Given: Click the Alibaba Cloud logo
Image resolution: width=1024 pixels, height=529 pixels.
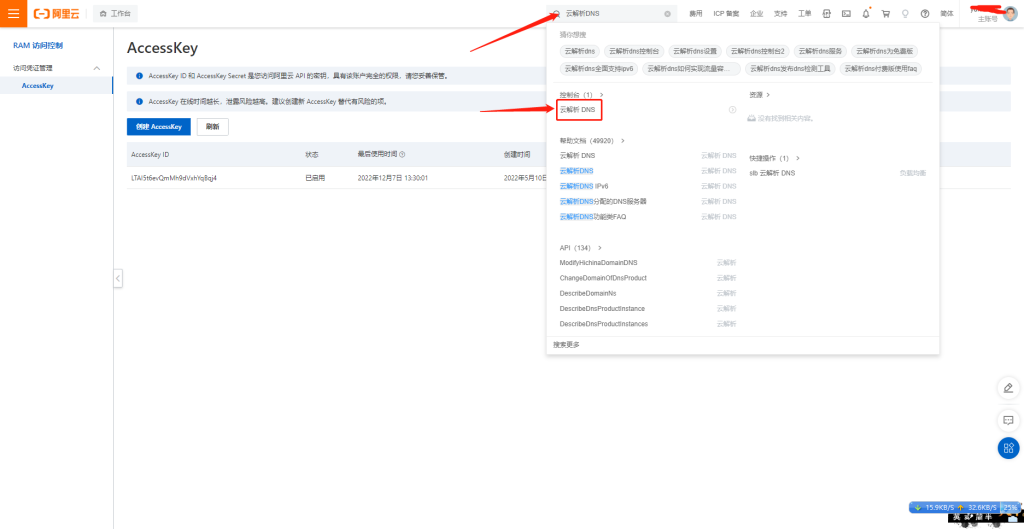Looking at the screenshot, I should pos(56,13).
